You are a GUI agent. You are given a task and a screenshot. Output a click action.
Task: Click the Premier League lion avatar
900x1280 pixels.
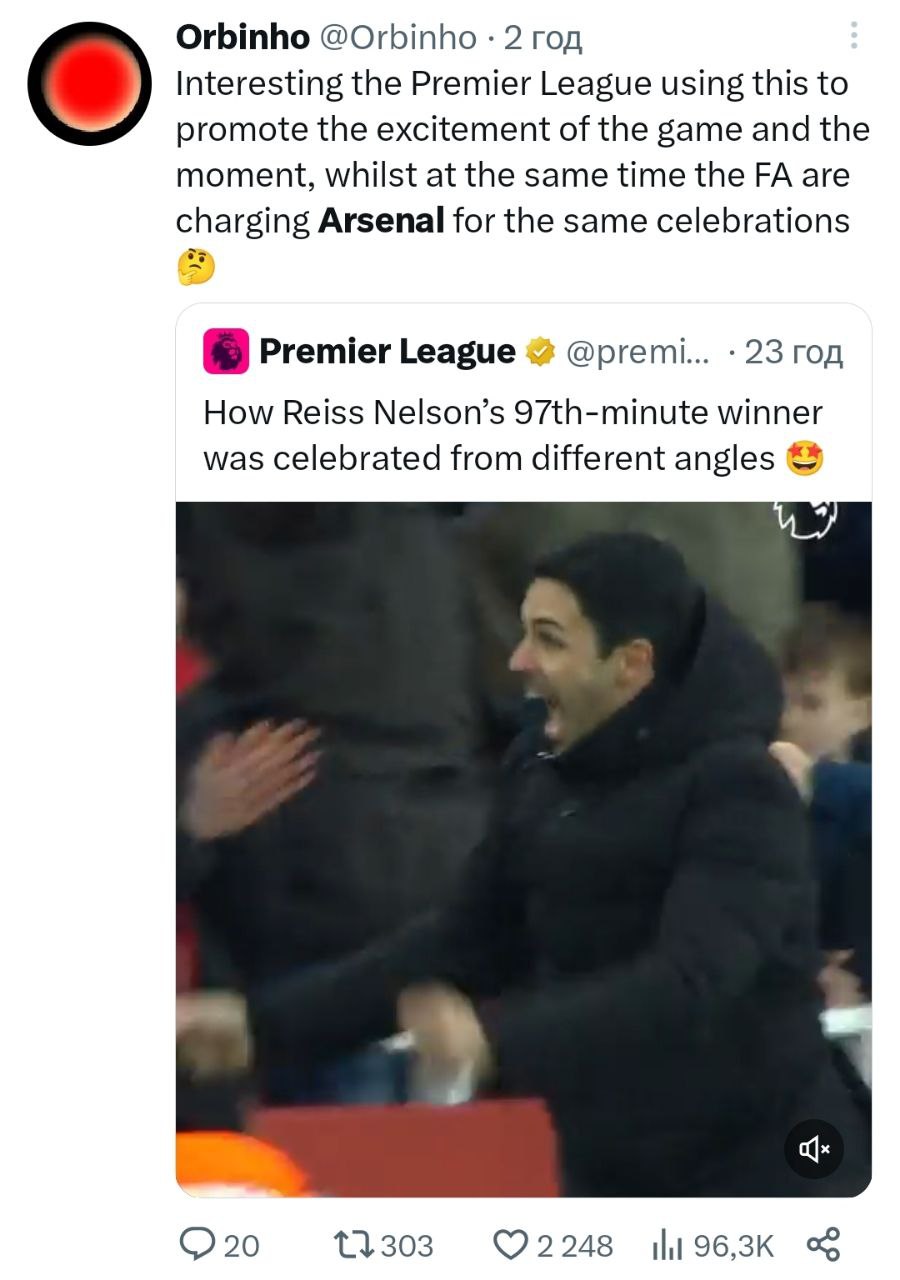226,352
